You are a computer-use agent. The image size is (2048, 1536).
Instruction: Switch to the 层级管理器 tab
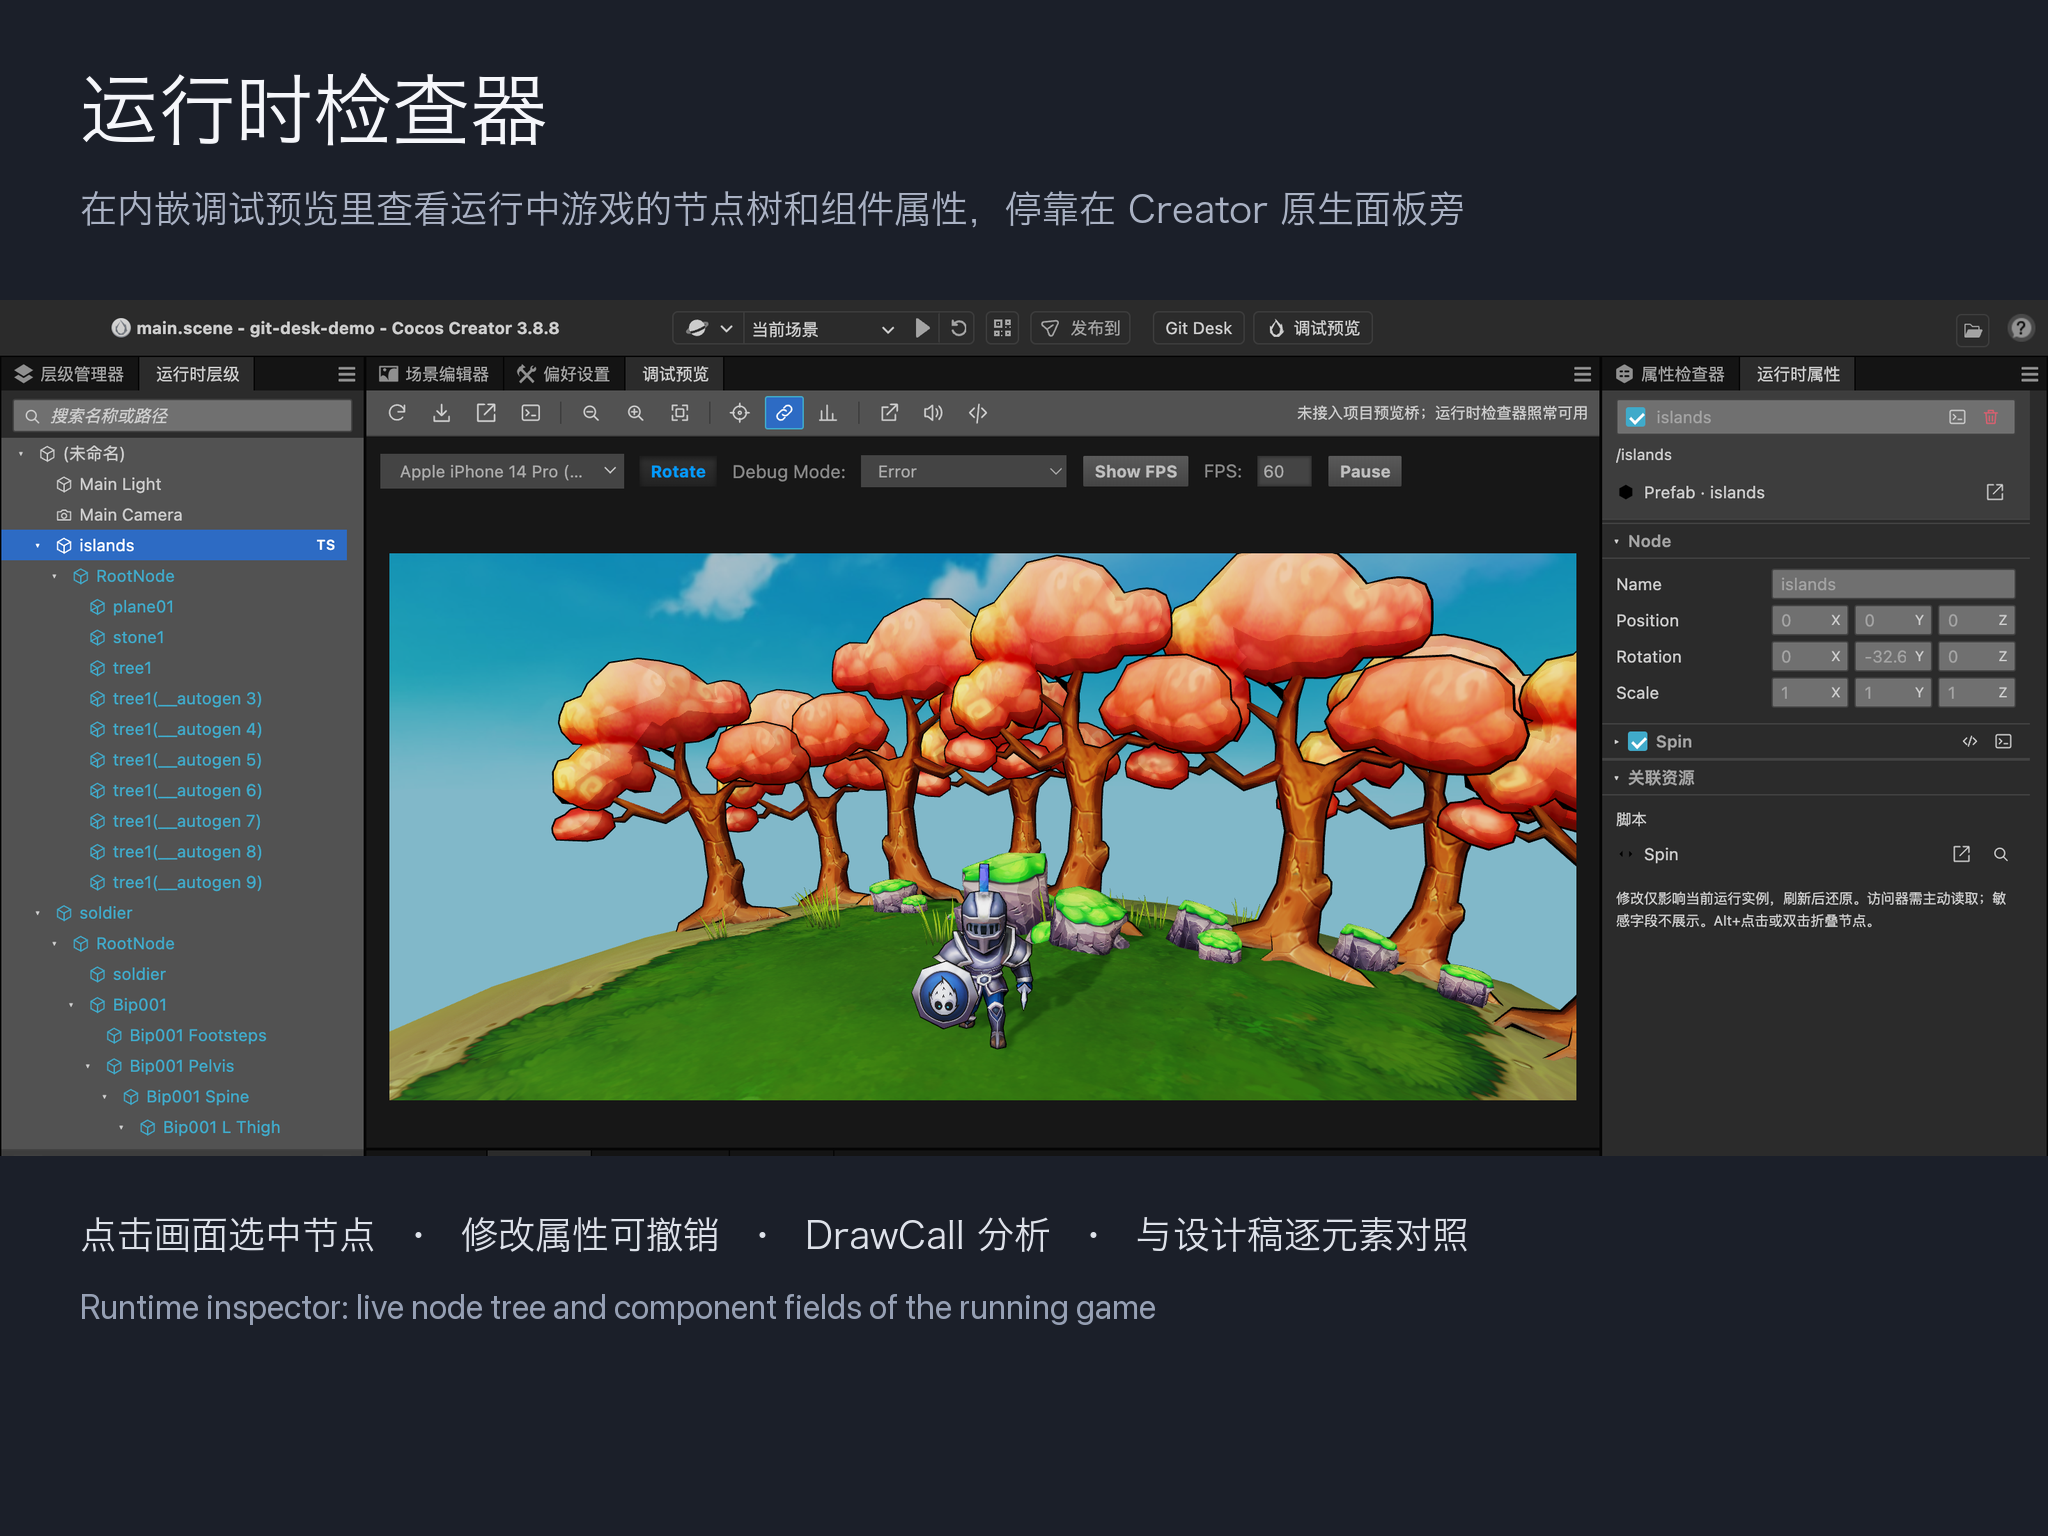point(70,374)
